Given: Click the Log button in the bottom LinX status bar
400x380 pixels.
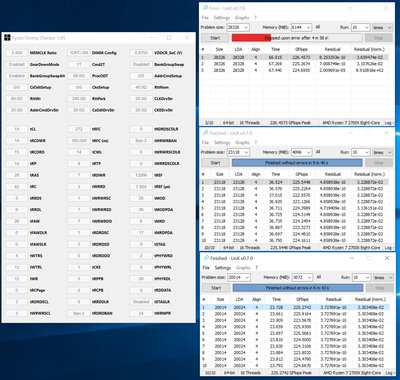Looking at the screenshot, I should 388,373.
